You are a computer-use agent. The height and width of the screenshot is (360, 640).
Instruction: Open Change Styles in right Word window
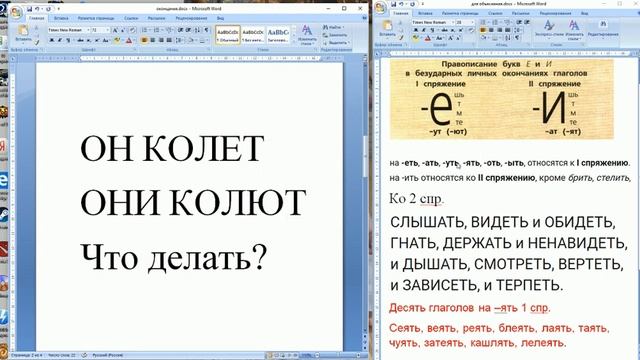pyautogui.click(x=574, y=29)
